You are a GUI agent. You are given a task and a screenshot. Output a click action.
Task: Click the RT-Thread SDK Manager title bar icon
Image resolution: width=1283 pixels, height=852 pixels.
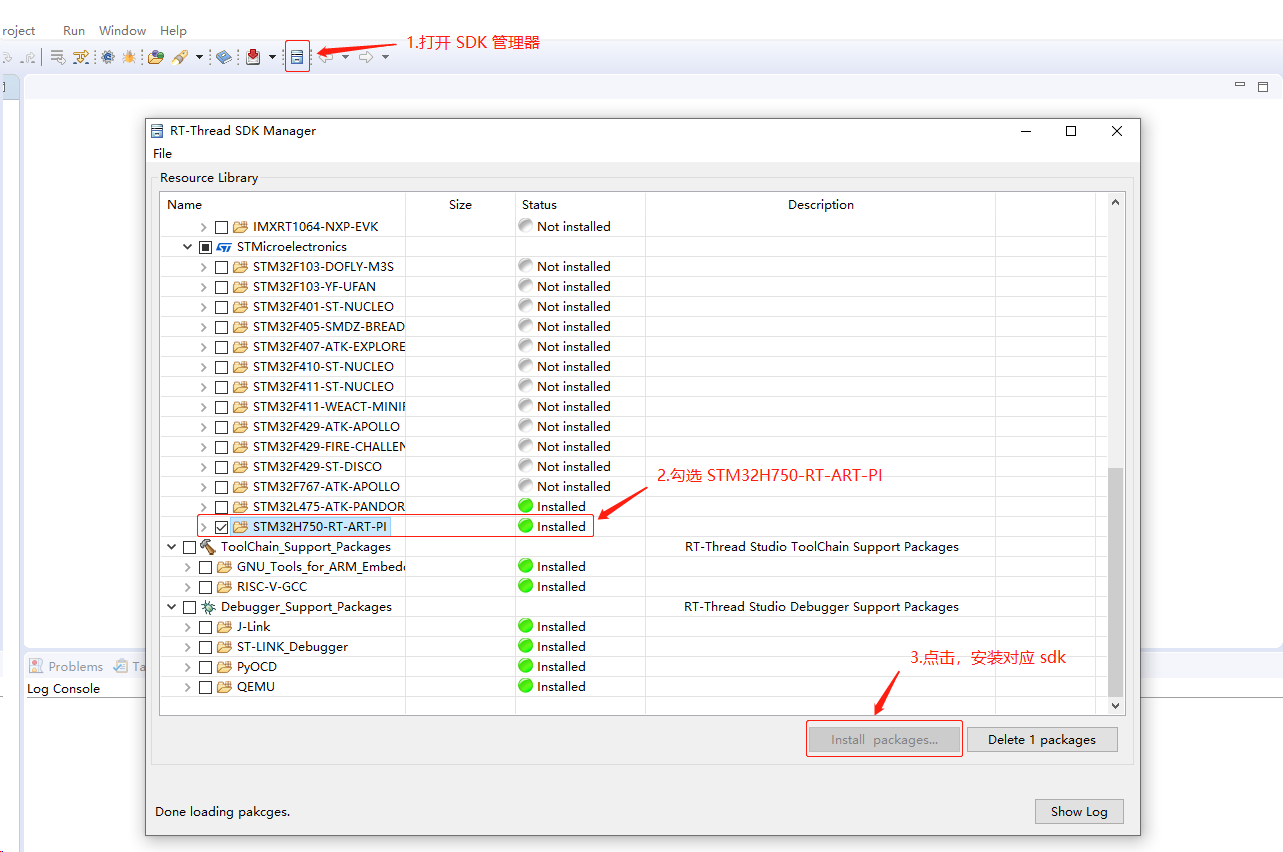157,131
